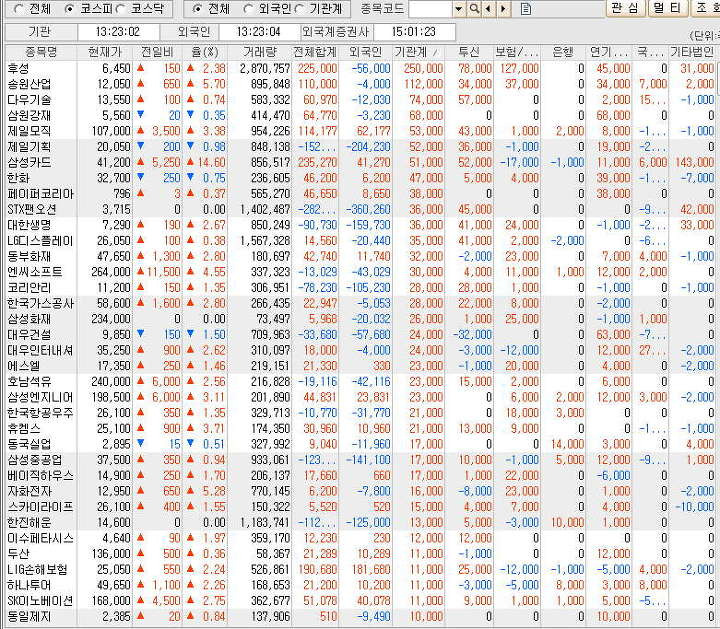Viewport: 720px width, 629px height.
Task: Select the 제일기획 stock row name
Action: 29,147
